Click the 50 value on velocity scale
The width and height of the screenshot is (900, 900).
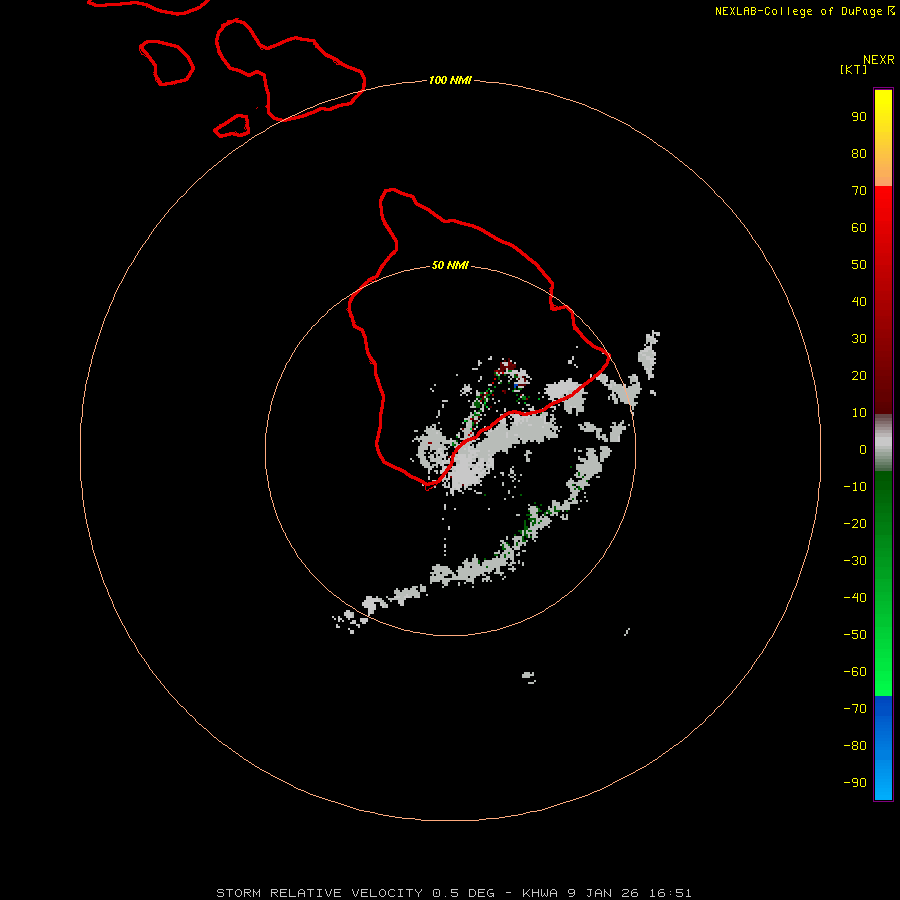click(x=859, y=265)
